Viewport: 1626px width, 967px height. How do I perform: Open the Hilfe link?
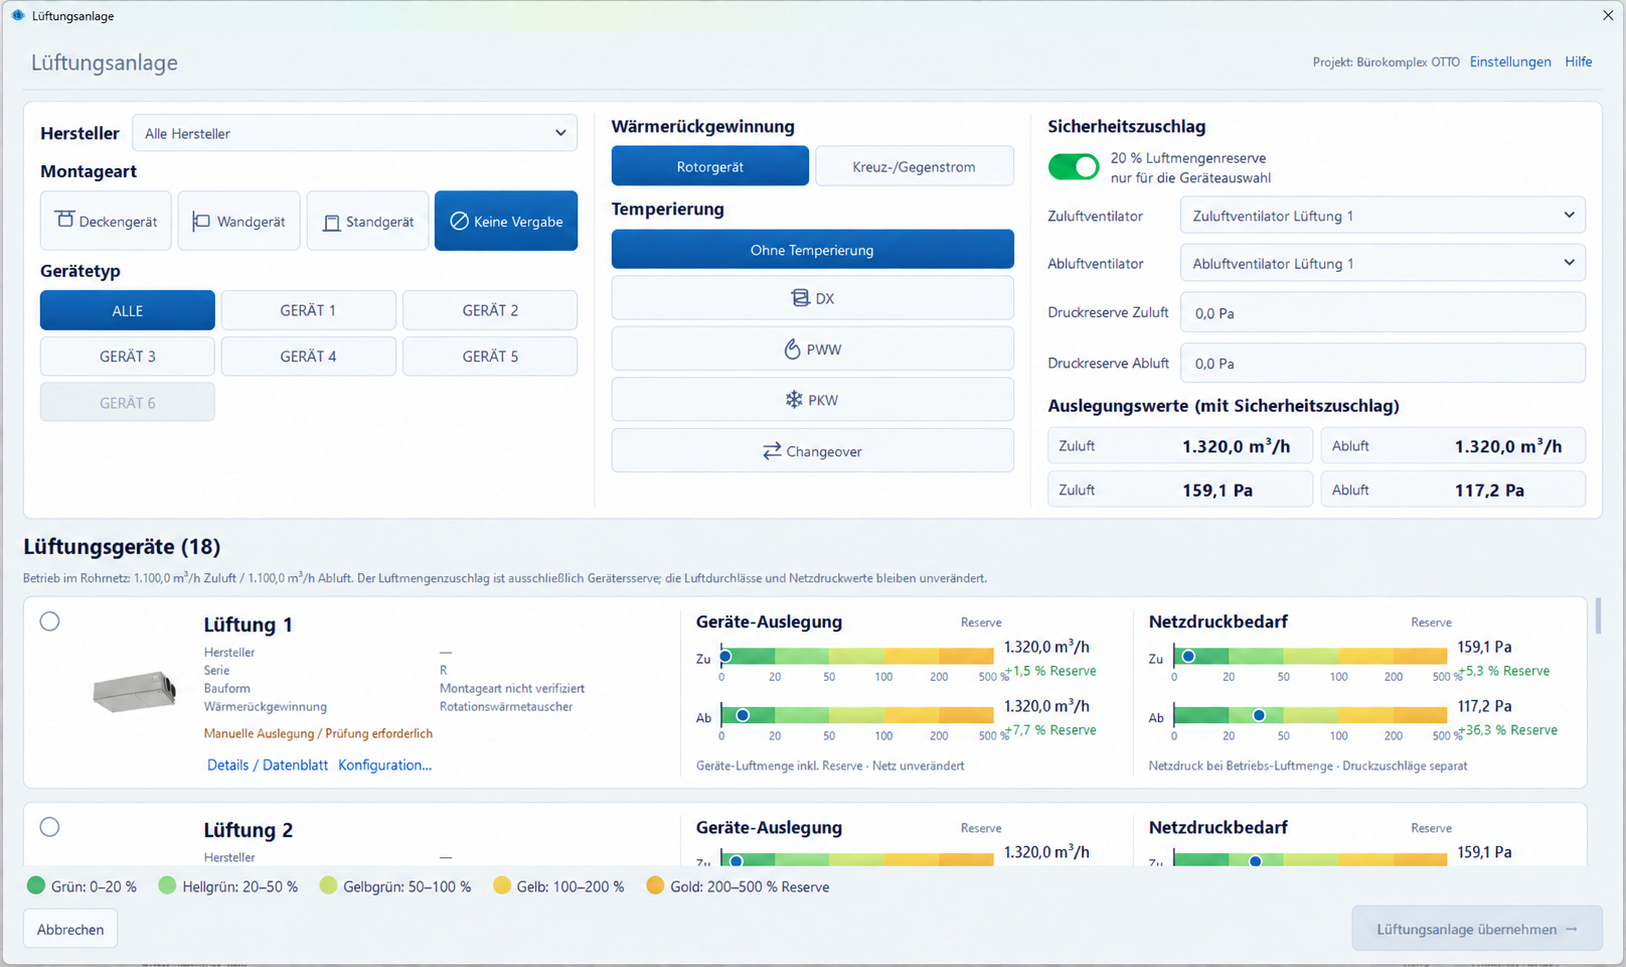coord(1578,62)
